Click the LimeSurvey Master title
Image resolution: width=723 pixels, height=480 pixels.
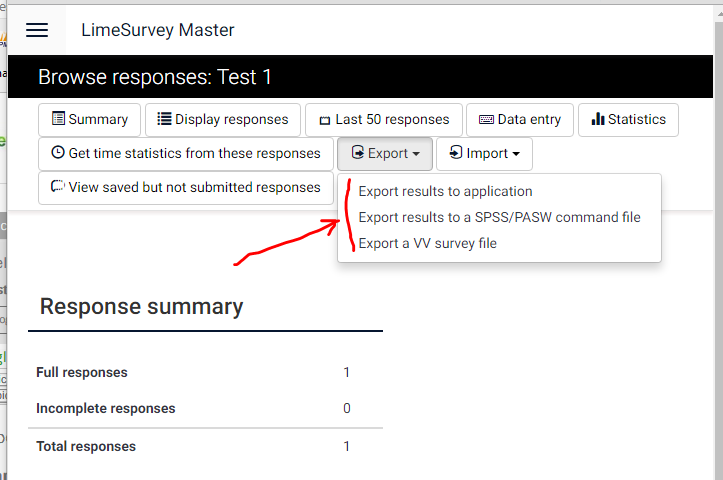[x=157, y=30]
